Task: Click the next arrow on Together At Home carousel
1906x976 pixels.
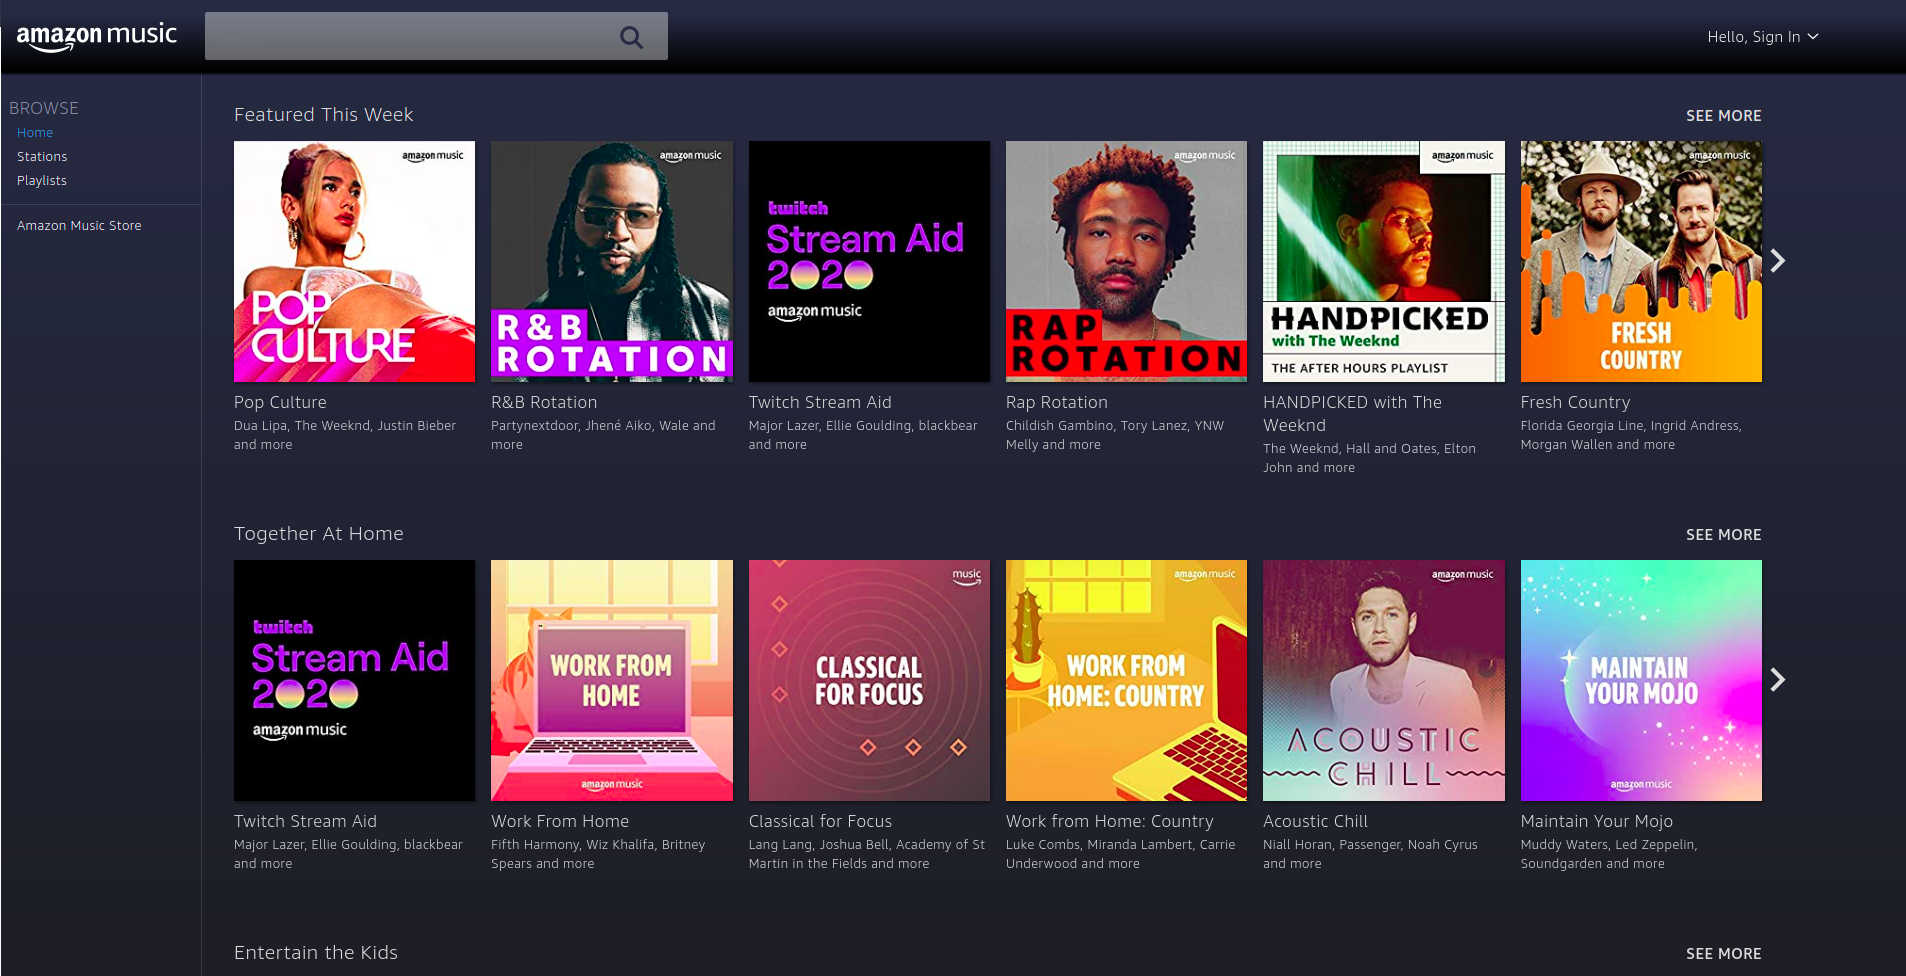Action: click(x=1778, y=679)
